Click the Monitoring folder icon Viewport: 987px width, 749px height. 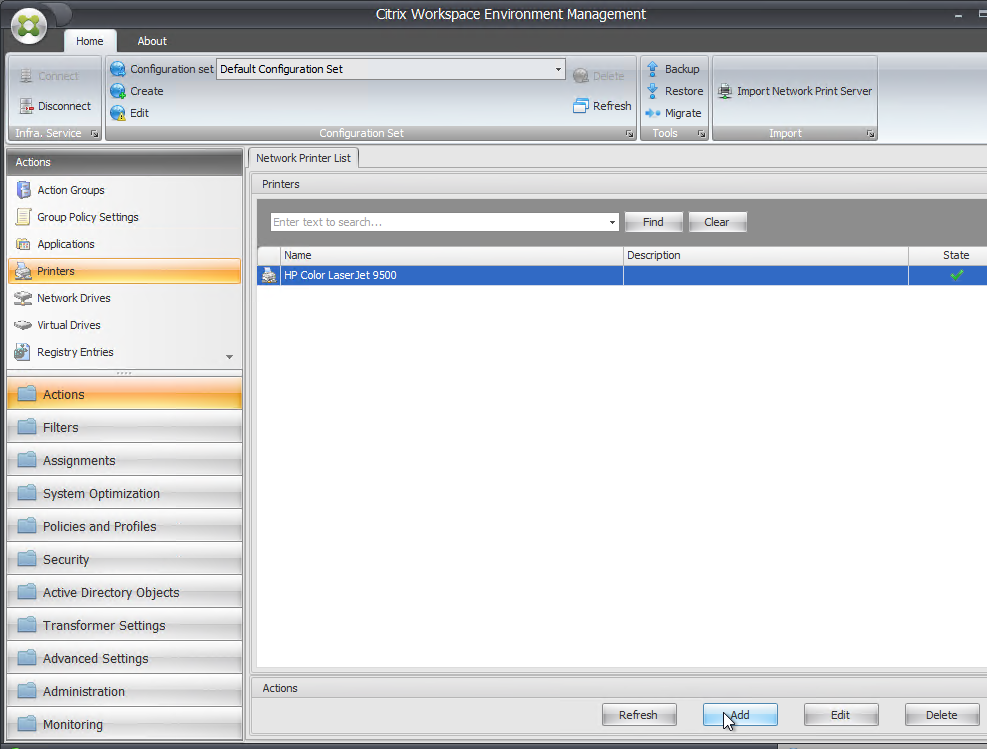click(x=27, y=724)
